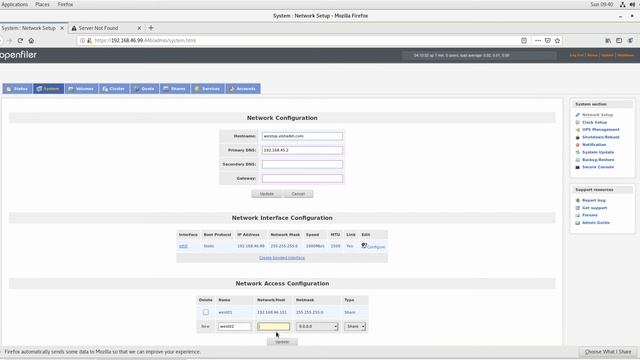The image size is (640, 360).
Task: Click the Pocket save icon in address bar
Action: pyautogui.click(x=548, y=40)
